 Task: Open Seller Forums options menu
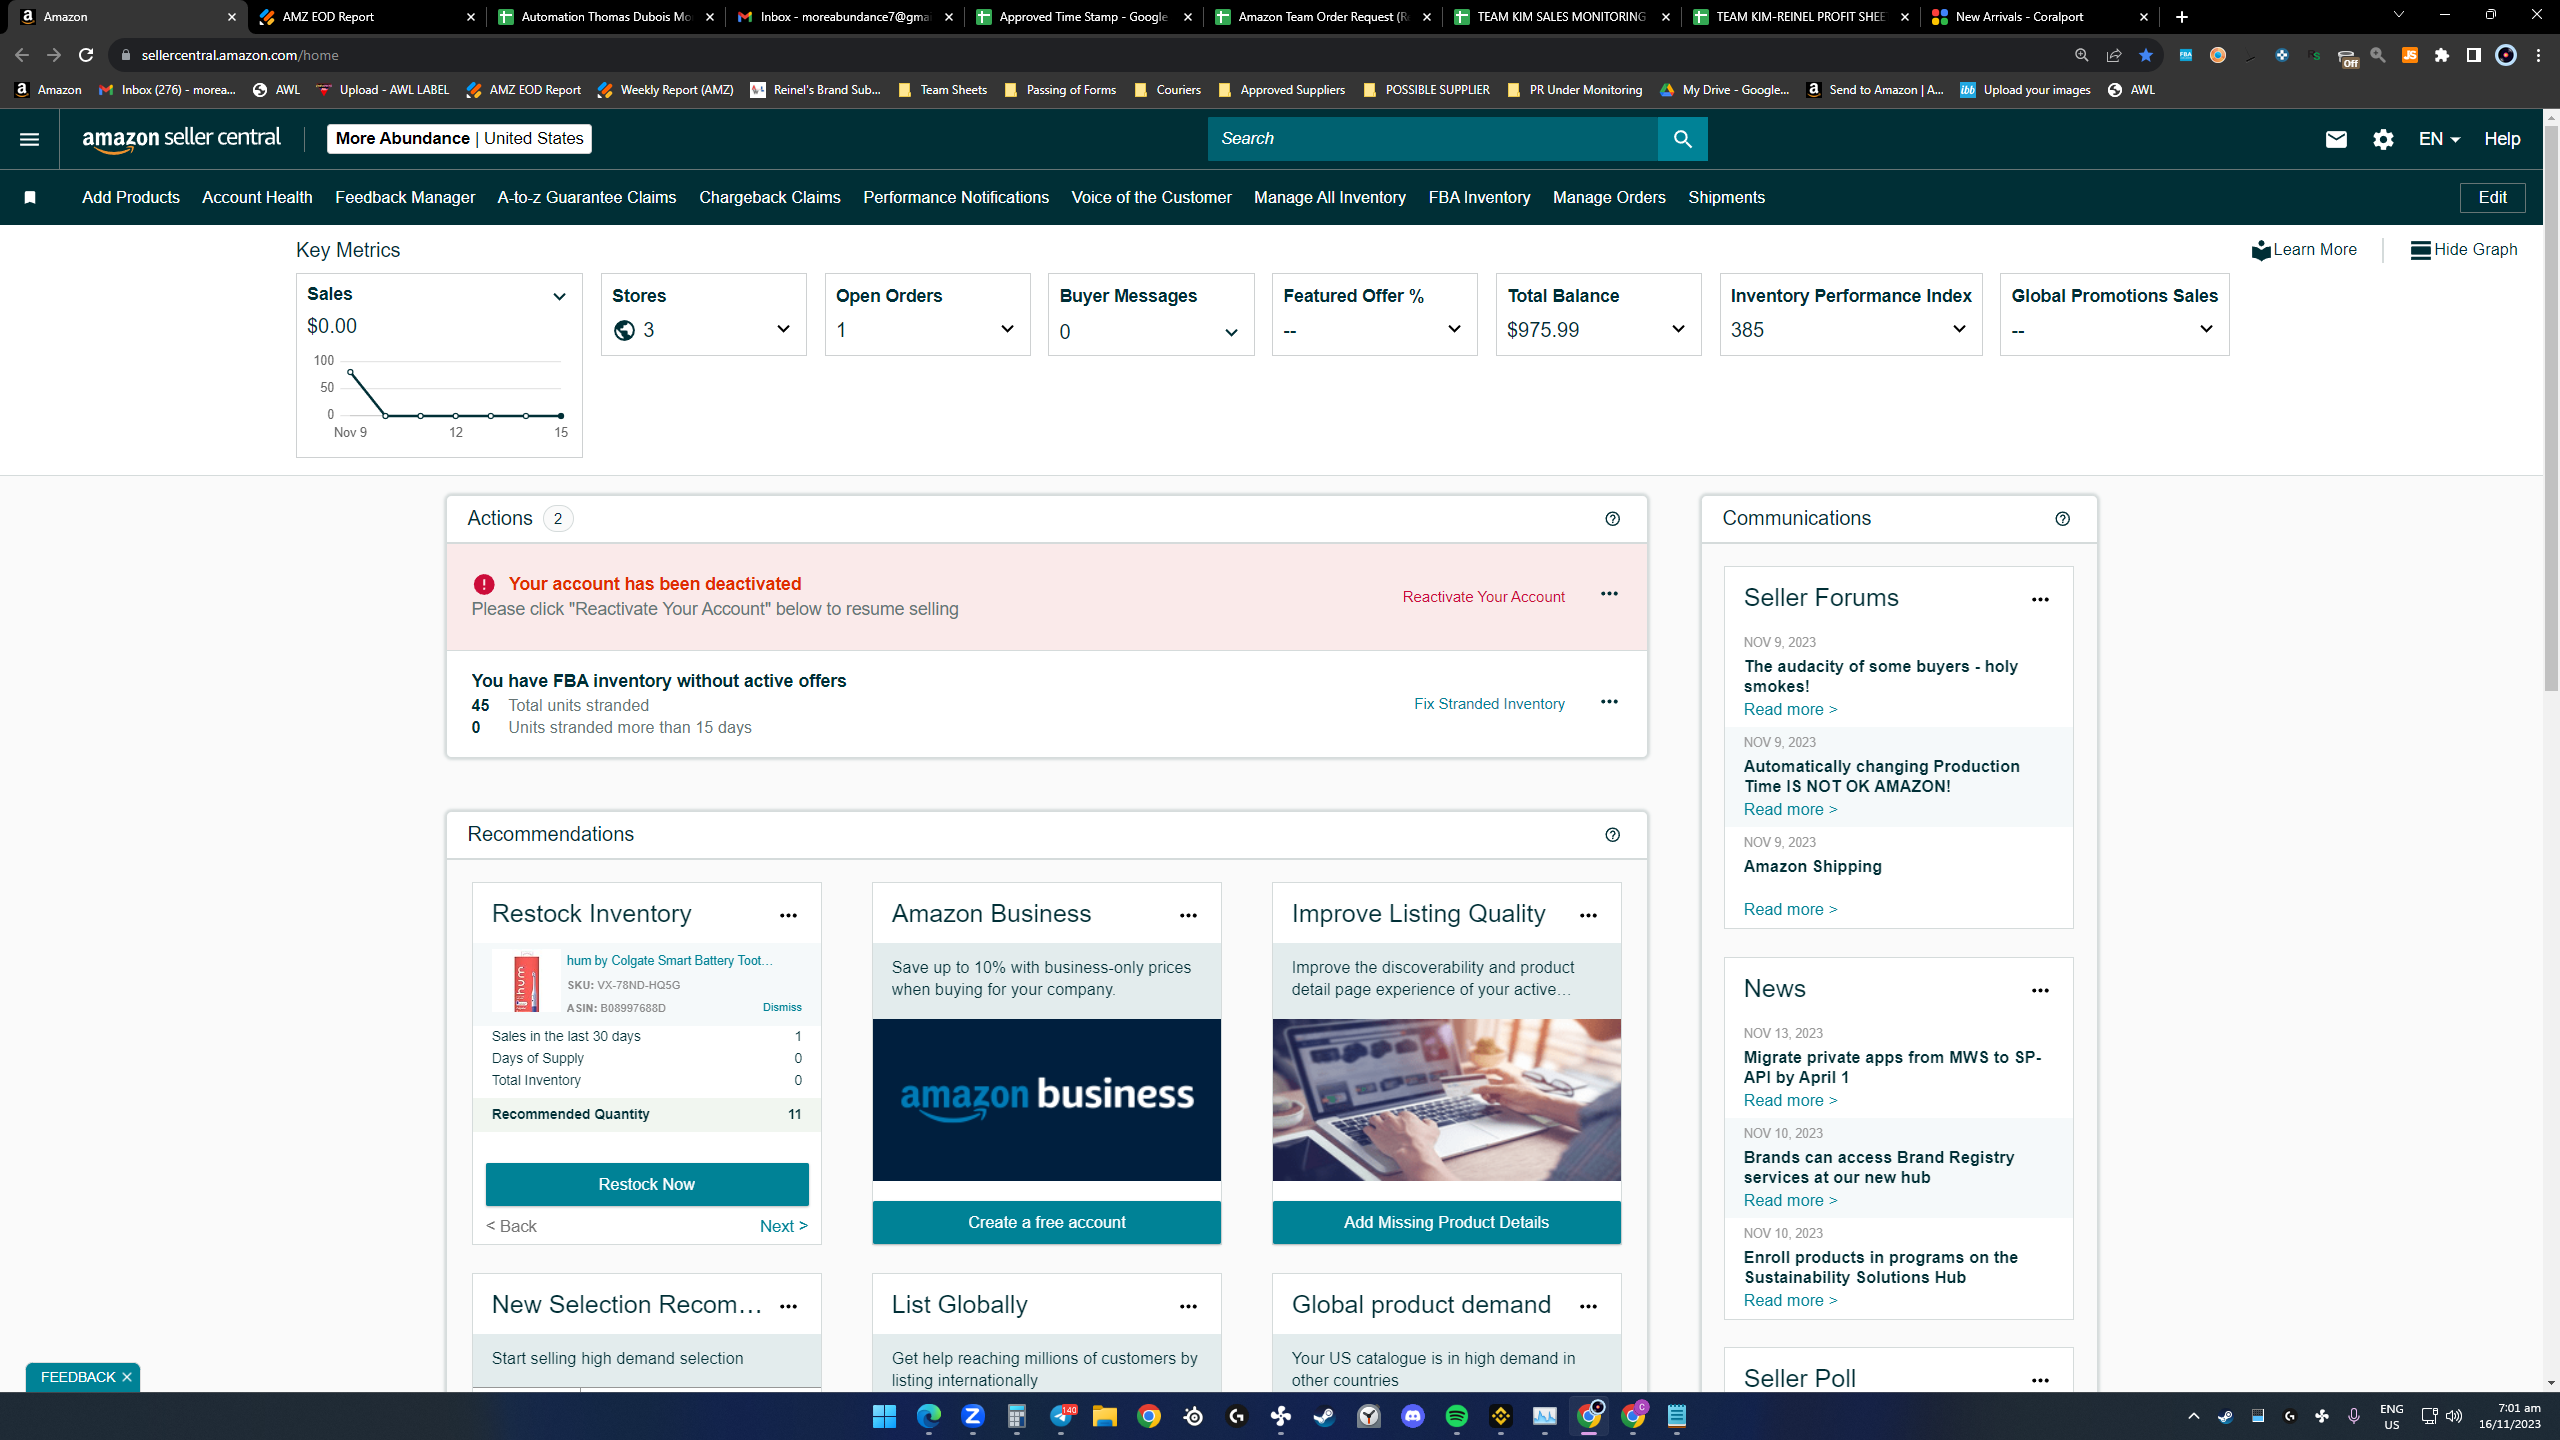[x=2040, y=600]
